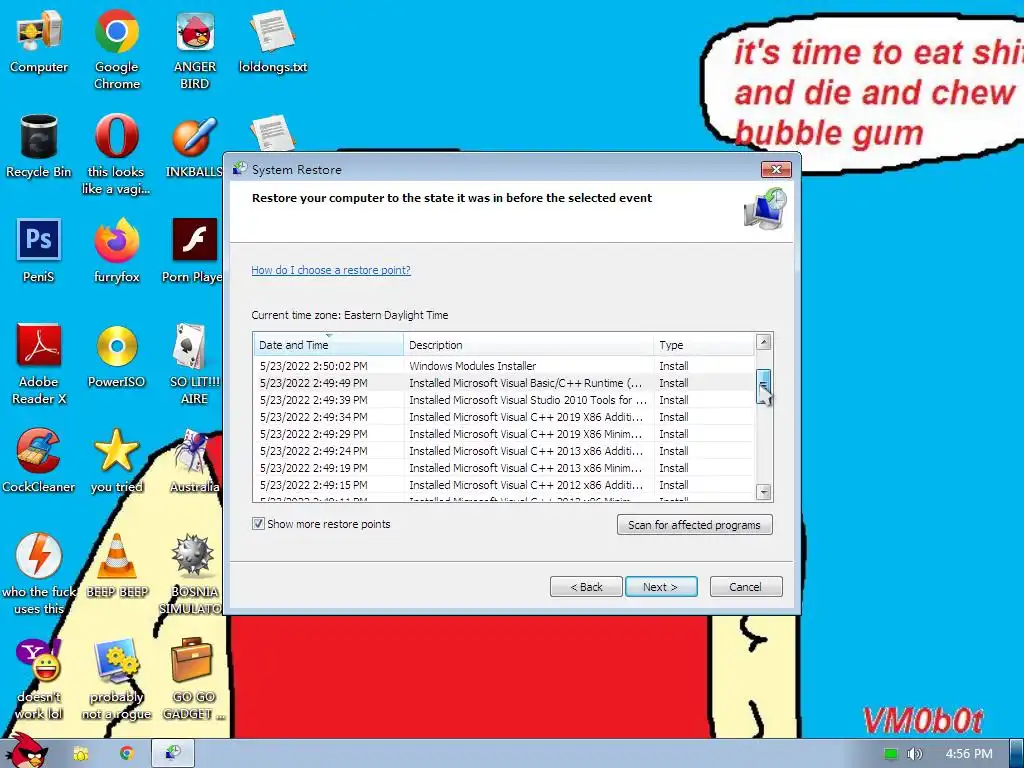
Task: Open the VLC cone icon labeled BEEP BEEP
Action: point(116,566)
